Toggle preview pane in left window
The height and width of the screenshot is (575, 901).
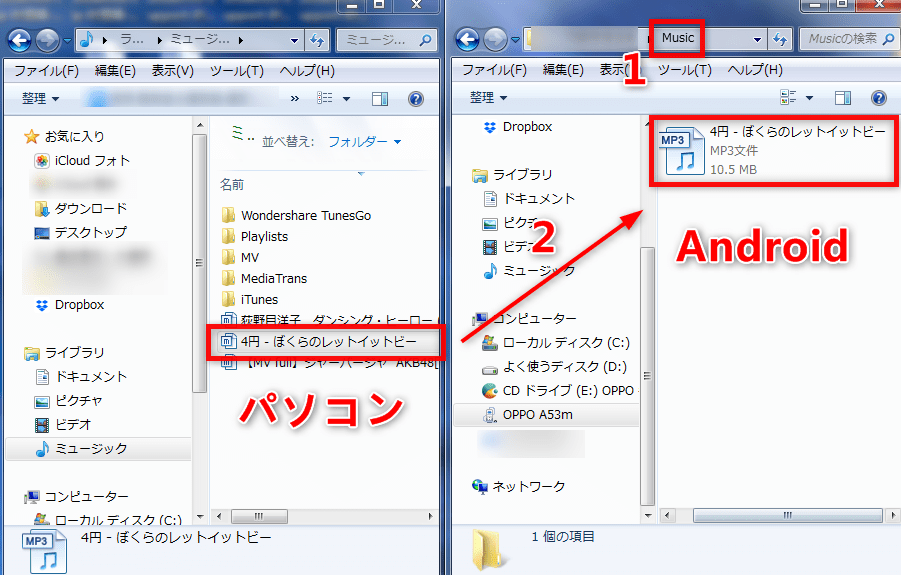[x=380, y=99]
